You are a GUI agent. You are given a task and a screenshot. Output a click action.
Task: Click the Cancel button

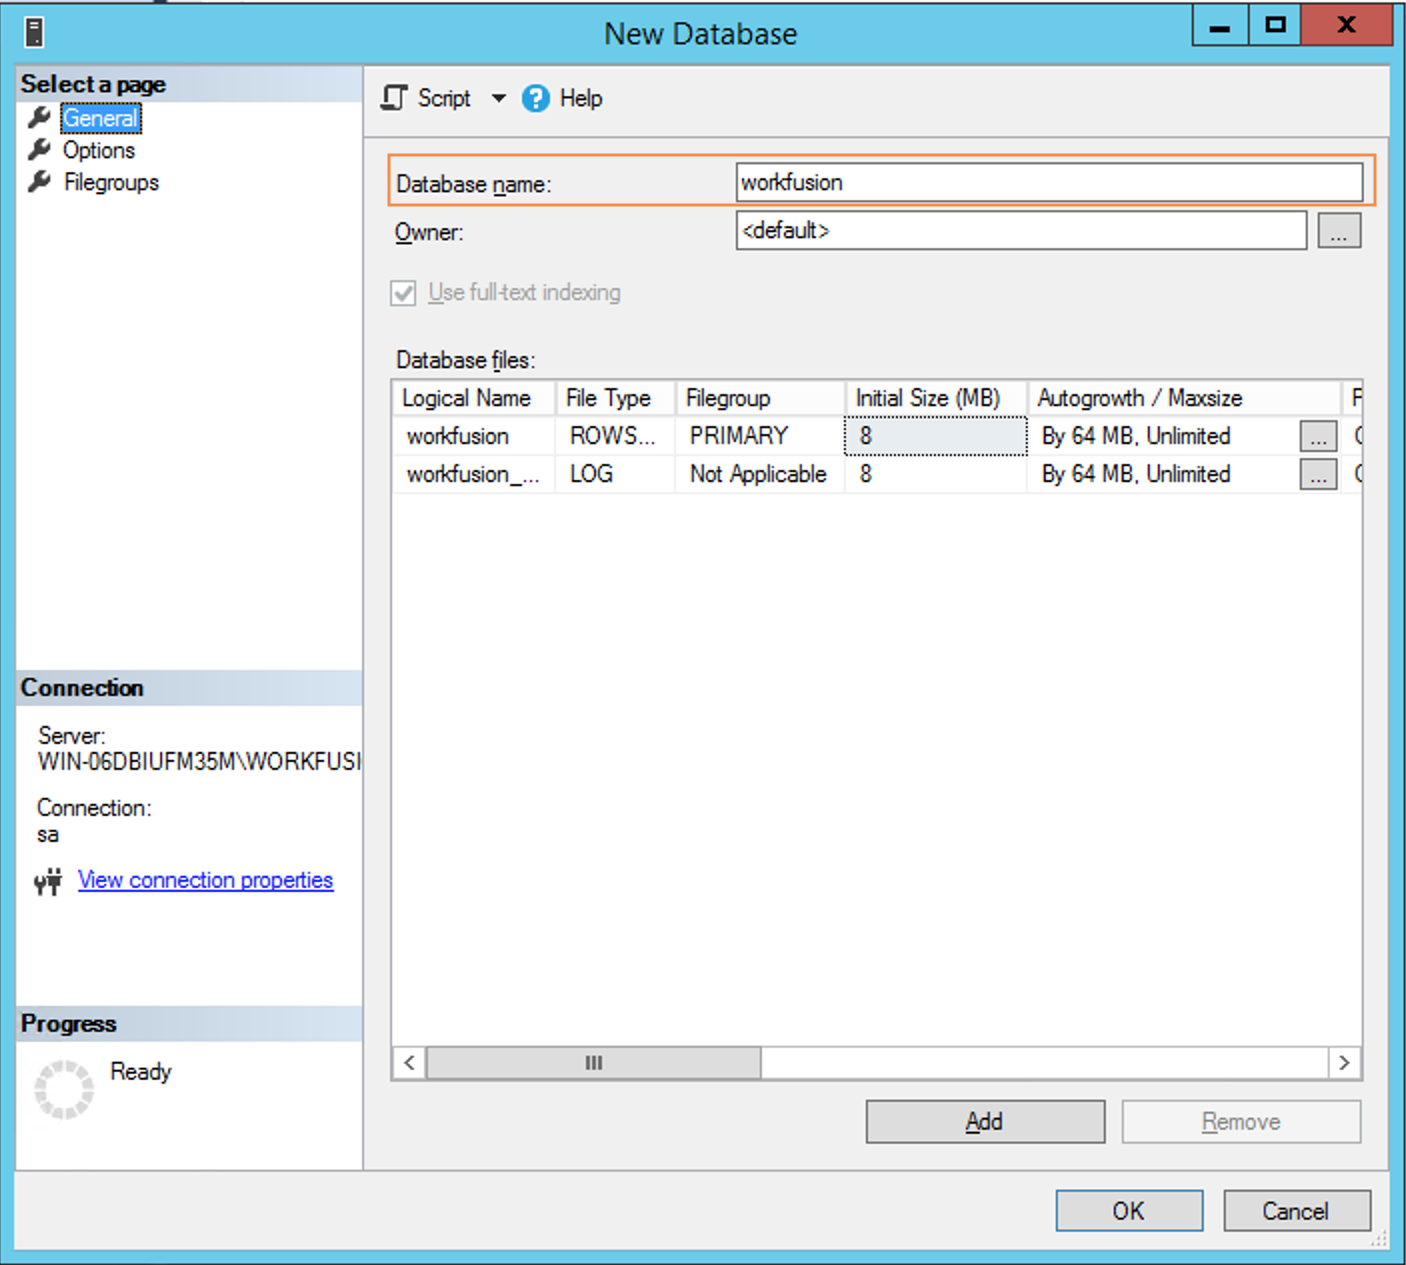[x=1296, y=1211]
